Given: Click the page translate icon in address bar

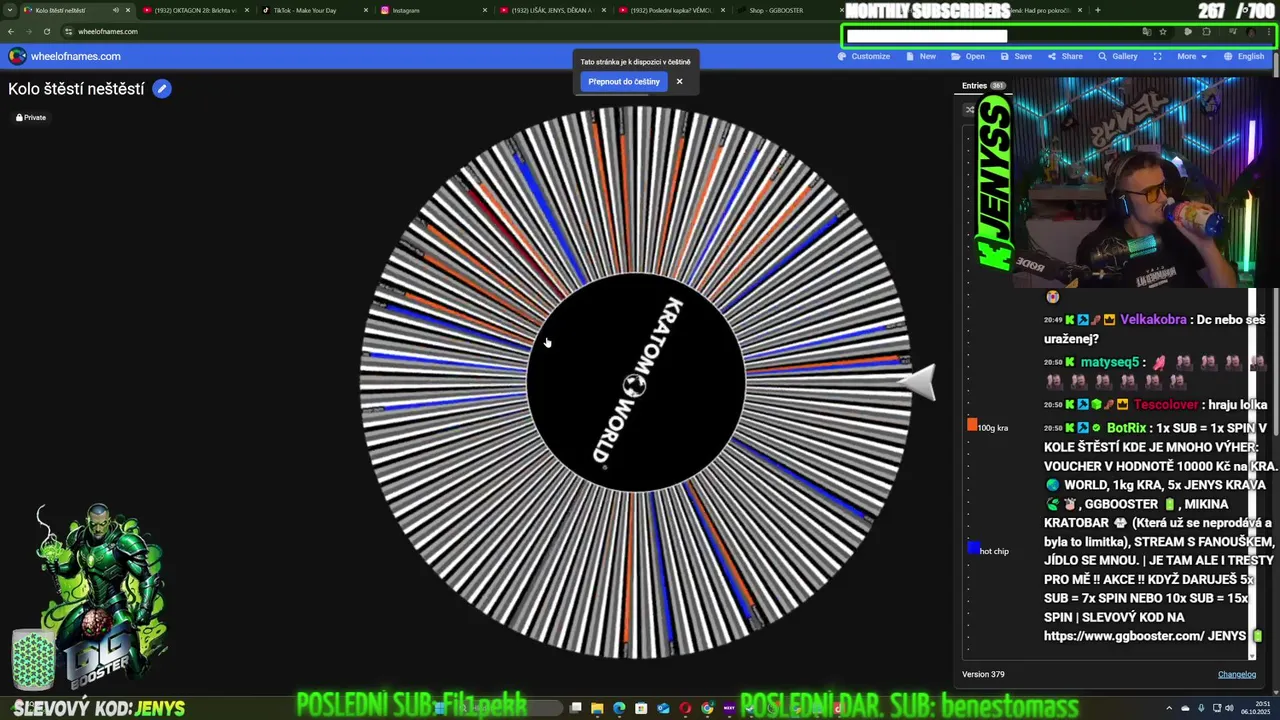Looking at the screenshot, I should coord(1146,31).
